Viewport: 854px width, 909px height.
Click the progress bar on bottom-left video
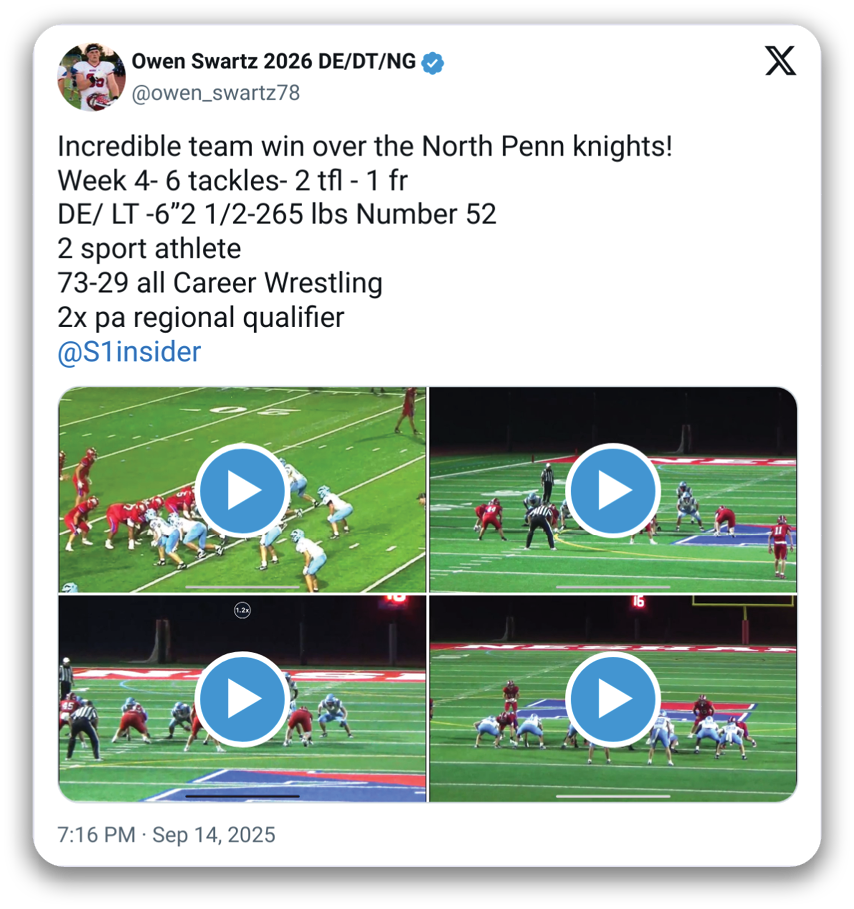click(242, 797)
